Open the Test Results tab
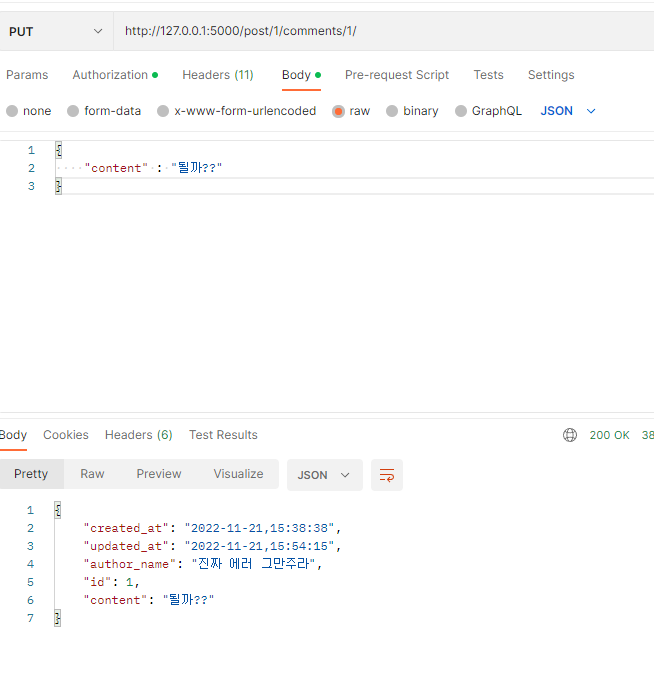Viewport: 654px width, 694px height. pyautogui.click(x=223, y=435)
